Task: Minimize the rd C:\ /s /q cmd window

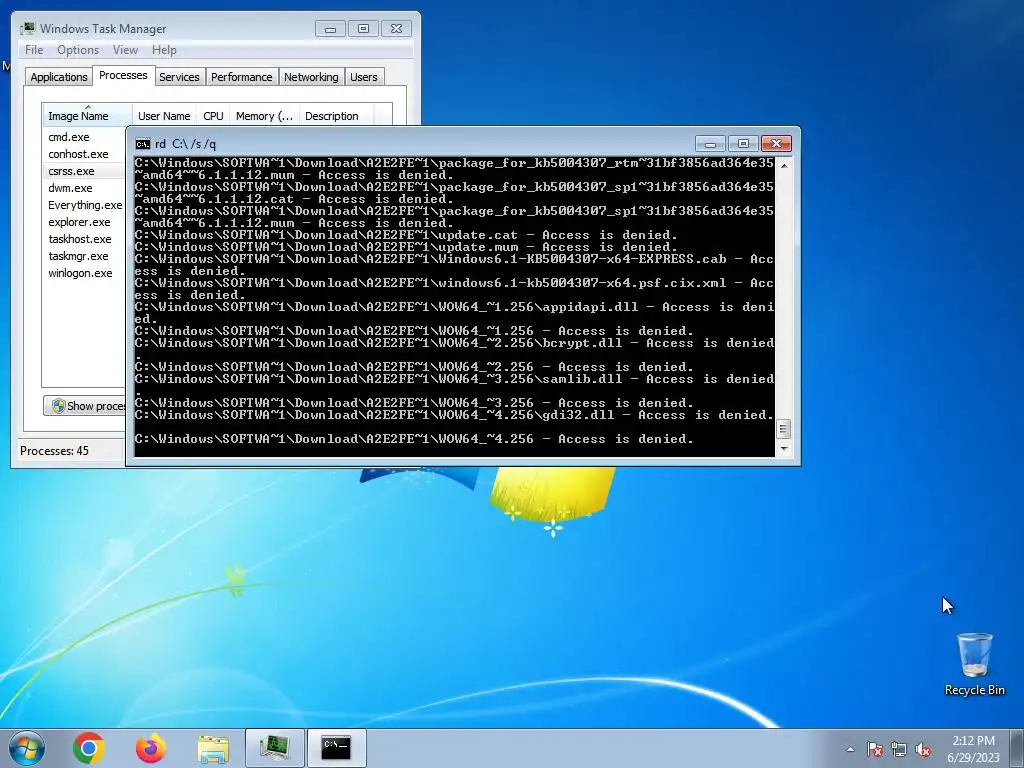Action: point(711,144)
